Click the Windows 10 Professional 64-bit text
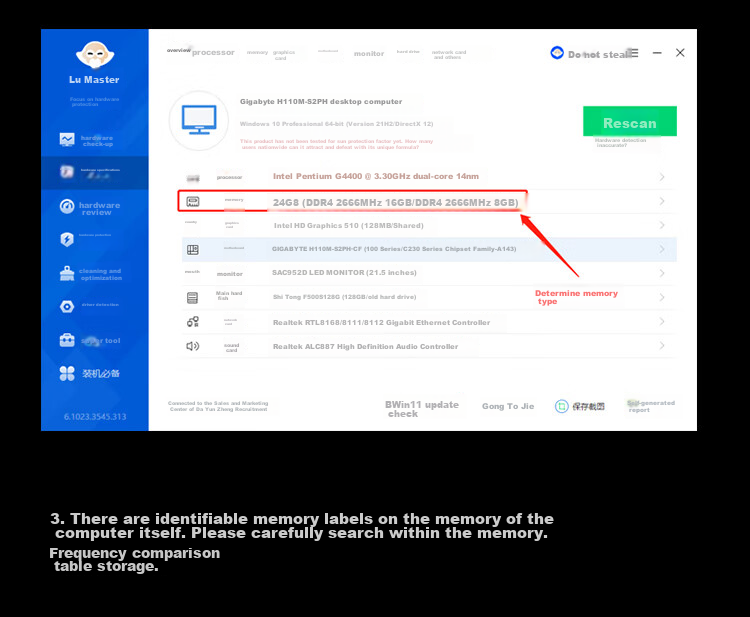Image resolution: width=750 pixels, height=617 pixels. tap(336, 124)
